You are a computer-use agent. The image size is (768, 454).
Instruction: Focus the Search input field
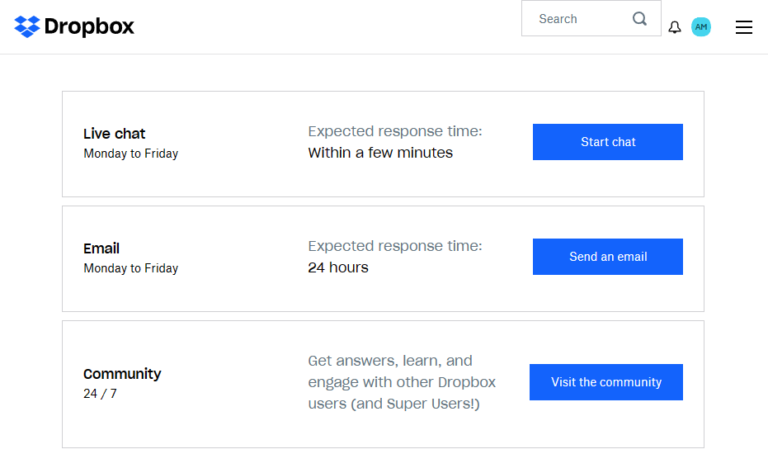point(575,19)
